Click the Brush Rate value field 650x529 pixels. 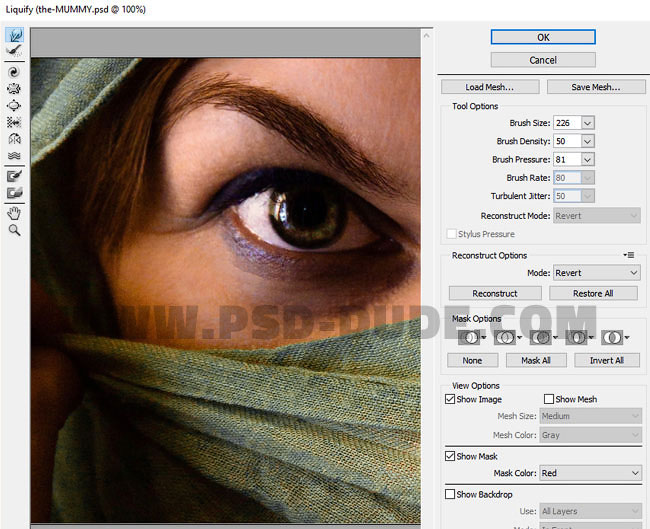[567, 177]
